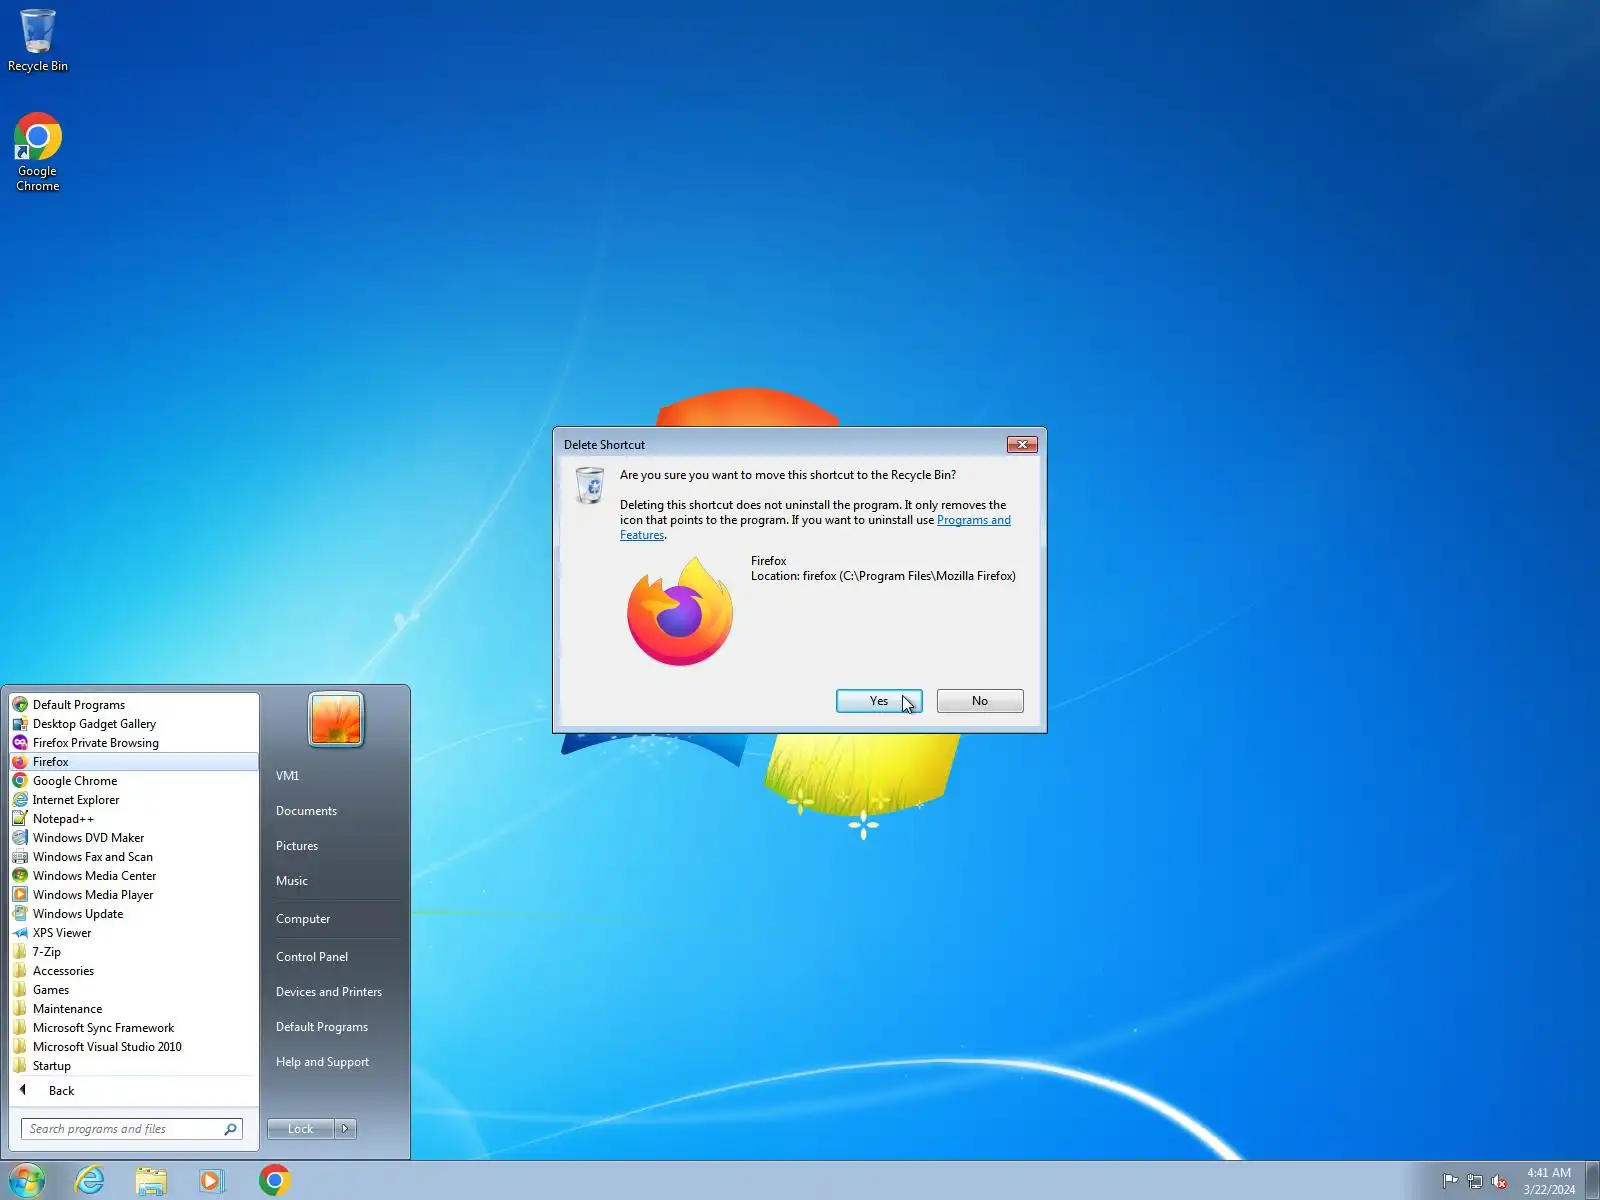Click the user account picture in Start menu
The image size is (1600, 1200).
tap(336, 719)
